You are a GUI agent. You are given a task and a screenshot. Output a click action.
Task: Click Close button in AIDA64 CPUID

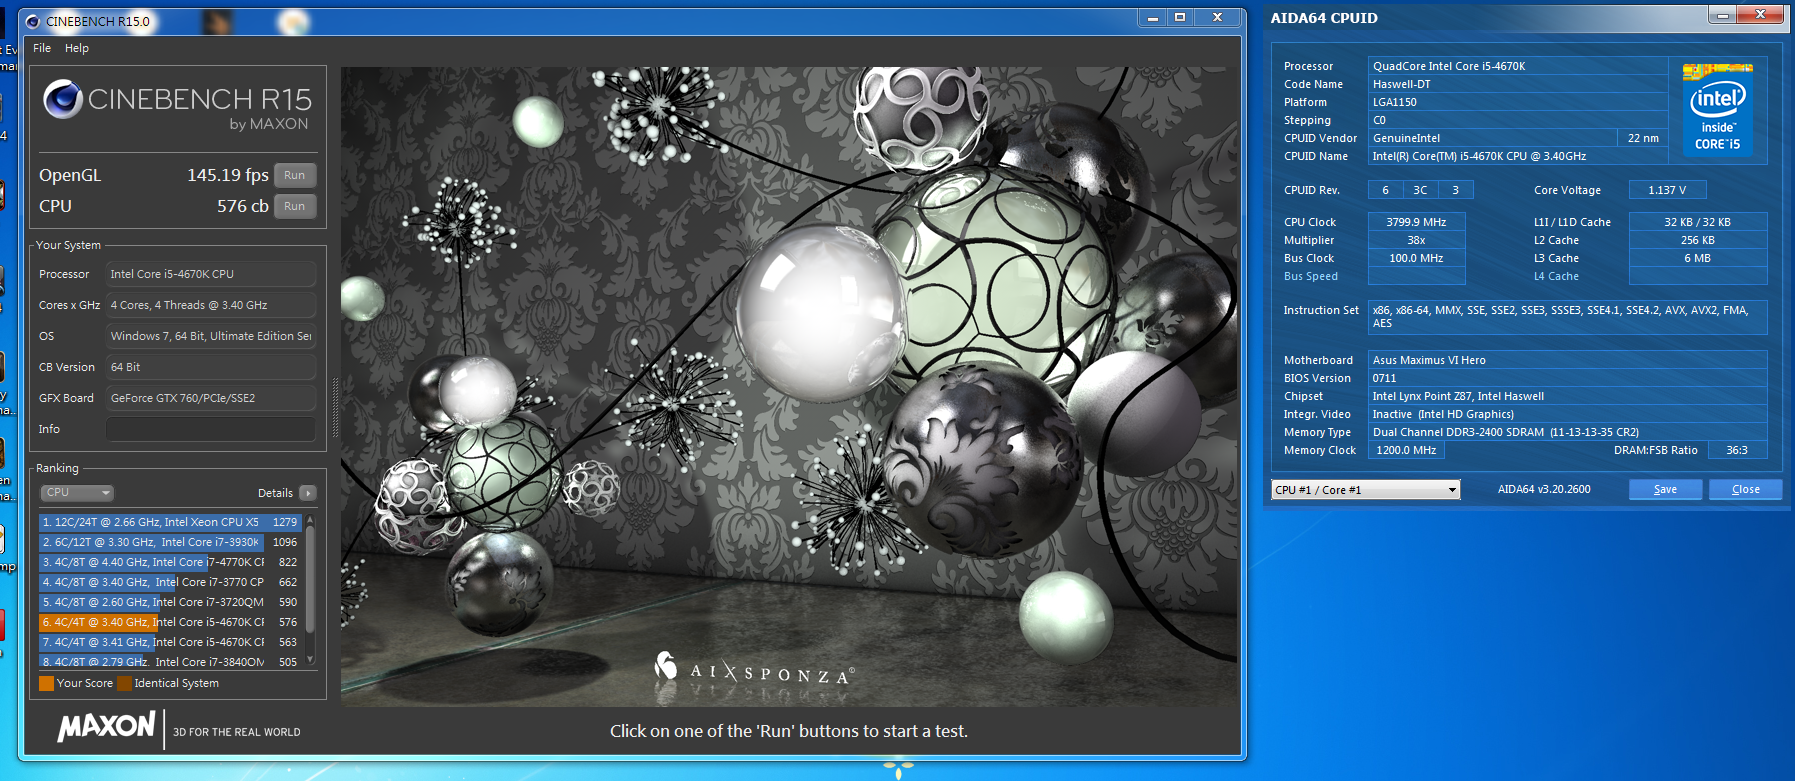[1745, 489]
